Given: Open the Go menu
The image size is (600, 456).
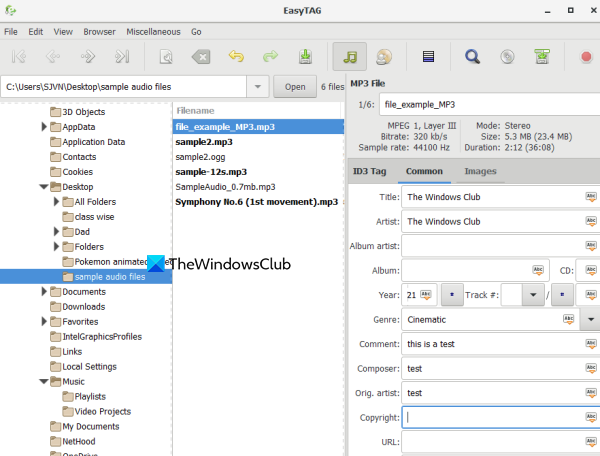Looking at the screenshot, I should 196,32.
